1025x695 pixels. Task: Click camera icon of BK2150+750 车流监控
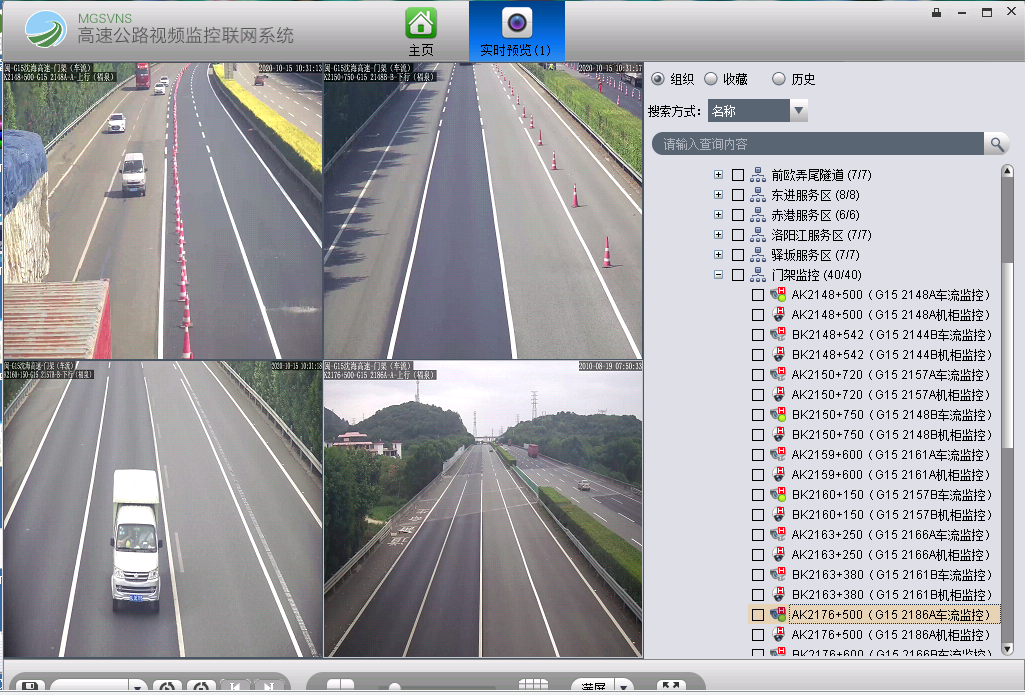tap(778, 415)
